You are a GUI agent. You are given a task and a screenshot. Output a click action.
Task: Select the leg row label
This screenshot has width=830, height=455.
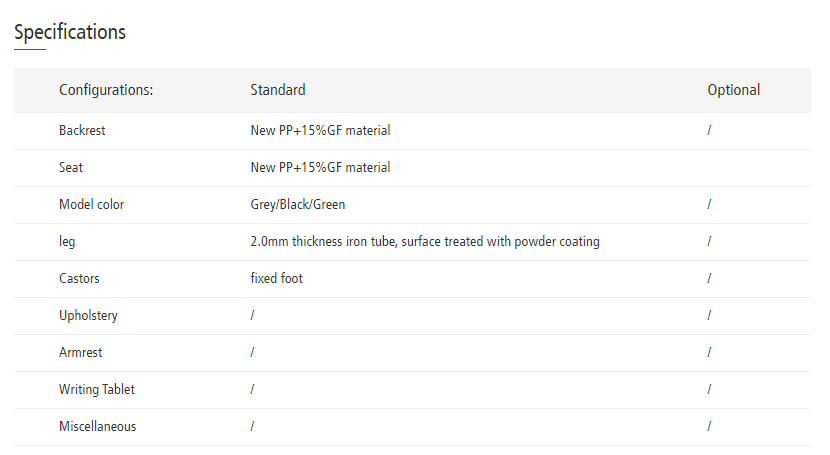point(67,242)
